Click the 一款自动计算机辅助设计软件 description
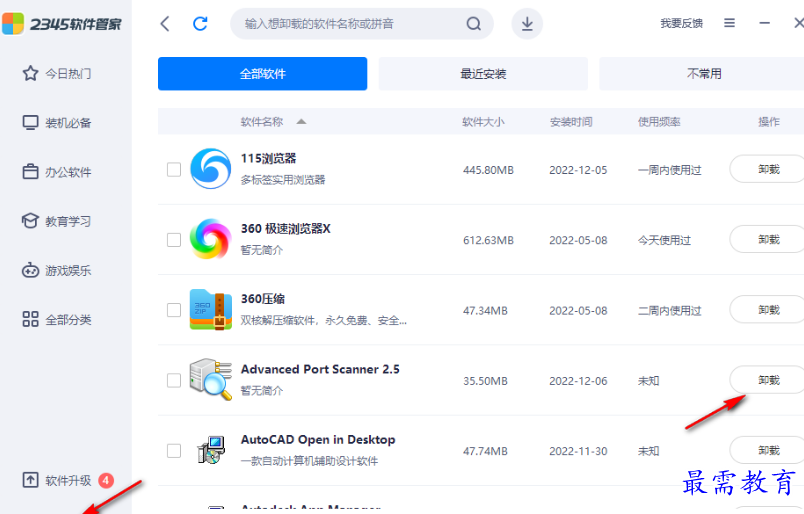The image size is (804, 514). click(x=309, y=461)
